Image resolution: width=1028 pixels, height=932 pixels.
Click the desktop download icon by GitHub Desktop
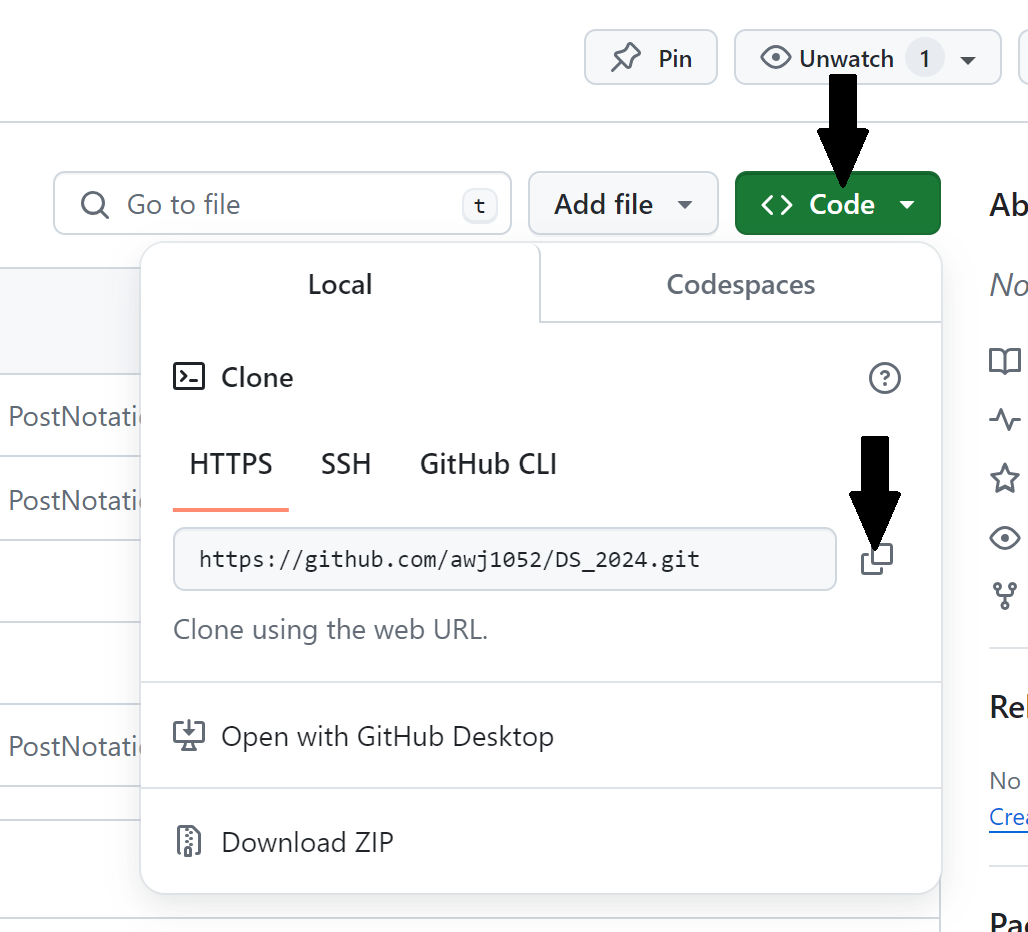(189, 735)
